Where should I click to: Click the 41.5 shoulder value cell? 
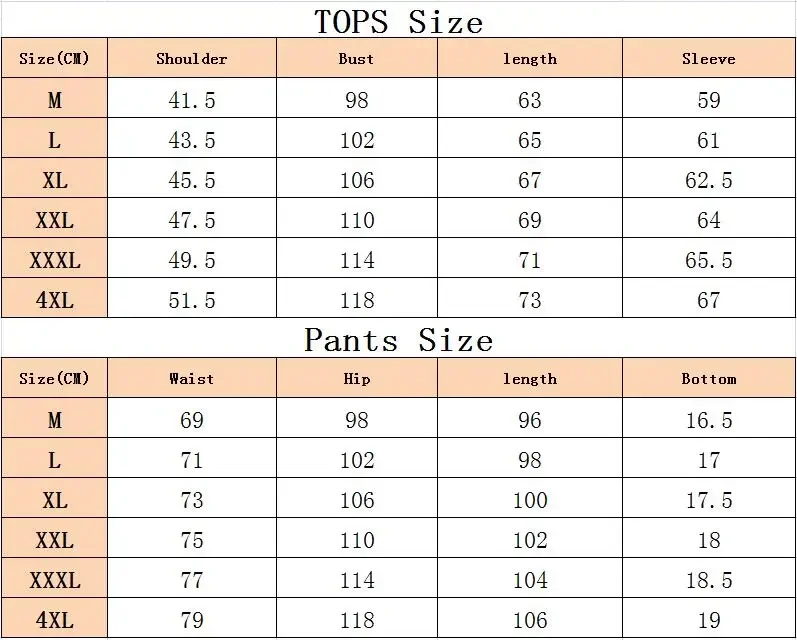click(x=191, y=100)
